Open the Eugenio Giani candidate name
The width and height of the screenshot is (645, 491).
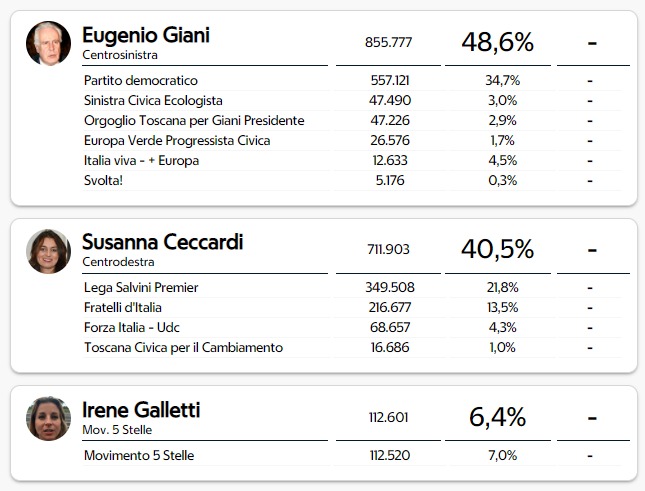[146, 35]
